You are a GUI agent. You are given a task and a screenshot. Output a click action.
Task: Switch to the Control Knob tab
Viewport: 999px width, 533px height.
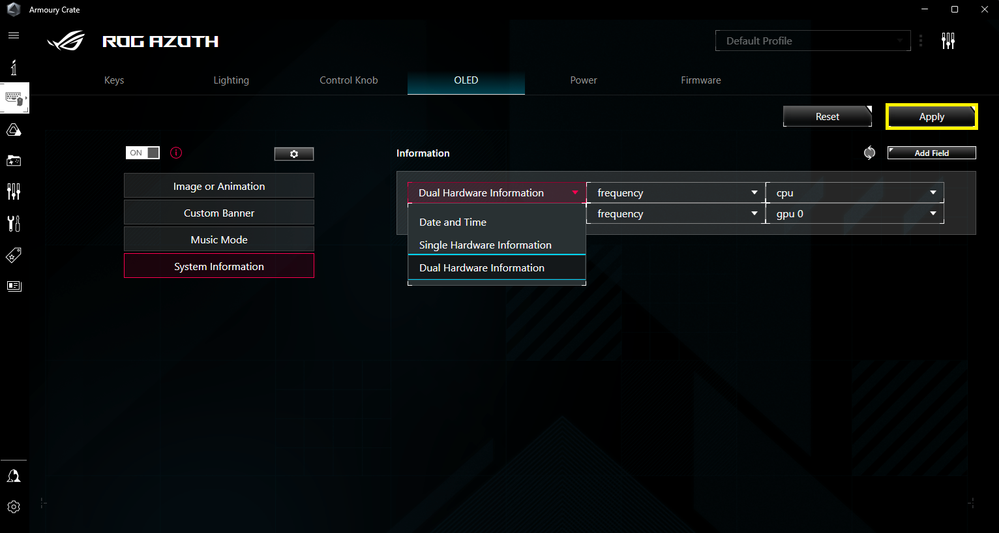click(x=349, y=81)
